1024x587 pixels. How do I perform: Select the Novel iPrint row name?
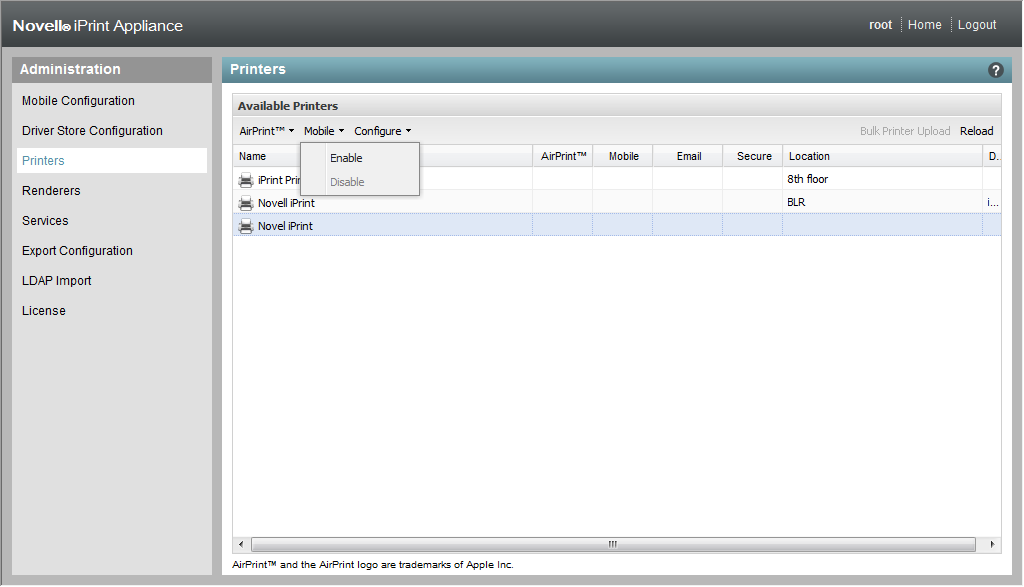click(285, 226)
